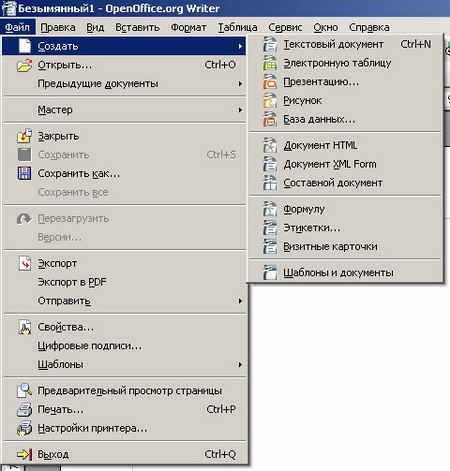Expand the Отправить submenu arrow
The image size is (450, 471).
tap(240, 301)
